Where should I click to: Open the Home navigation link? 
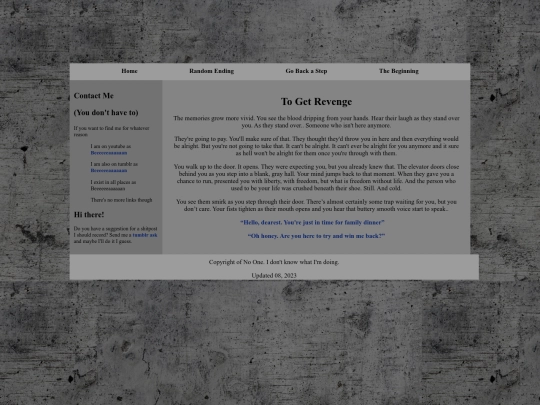pyautogui.click(x=129, y=71)
